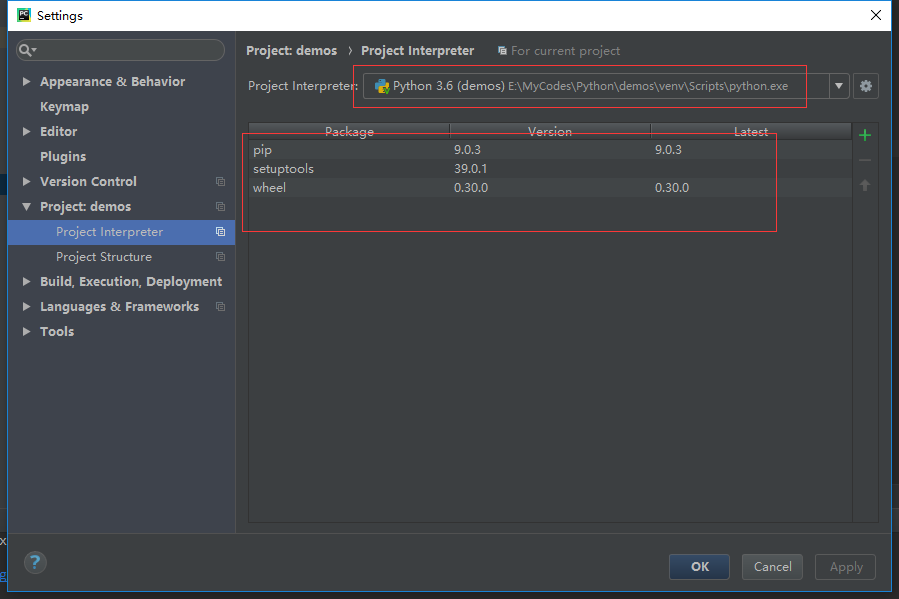Collapse the Project: demos arrow
899x599 pixels.
pyautogui.click(x=26, y=206)
